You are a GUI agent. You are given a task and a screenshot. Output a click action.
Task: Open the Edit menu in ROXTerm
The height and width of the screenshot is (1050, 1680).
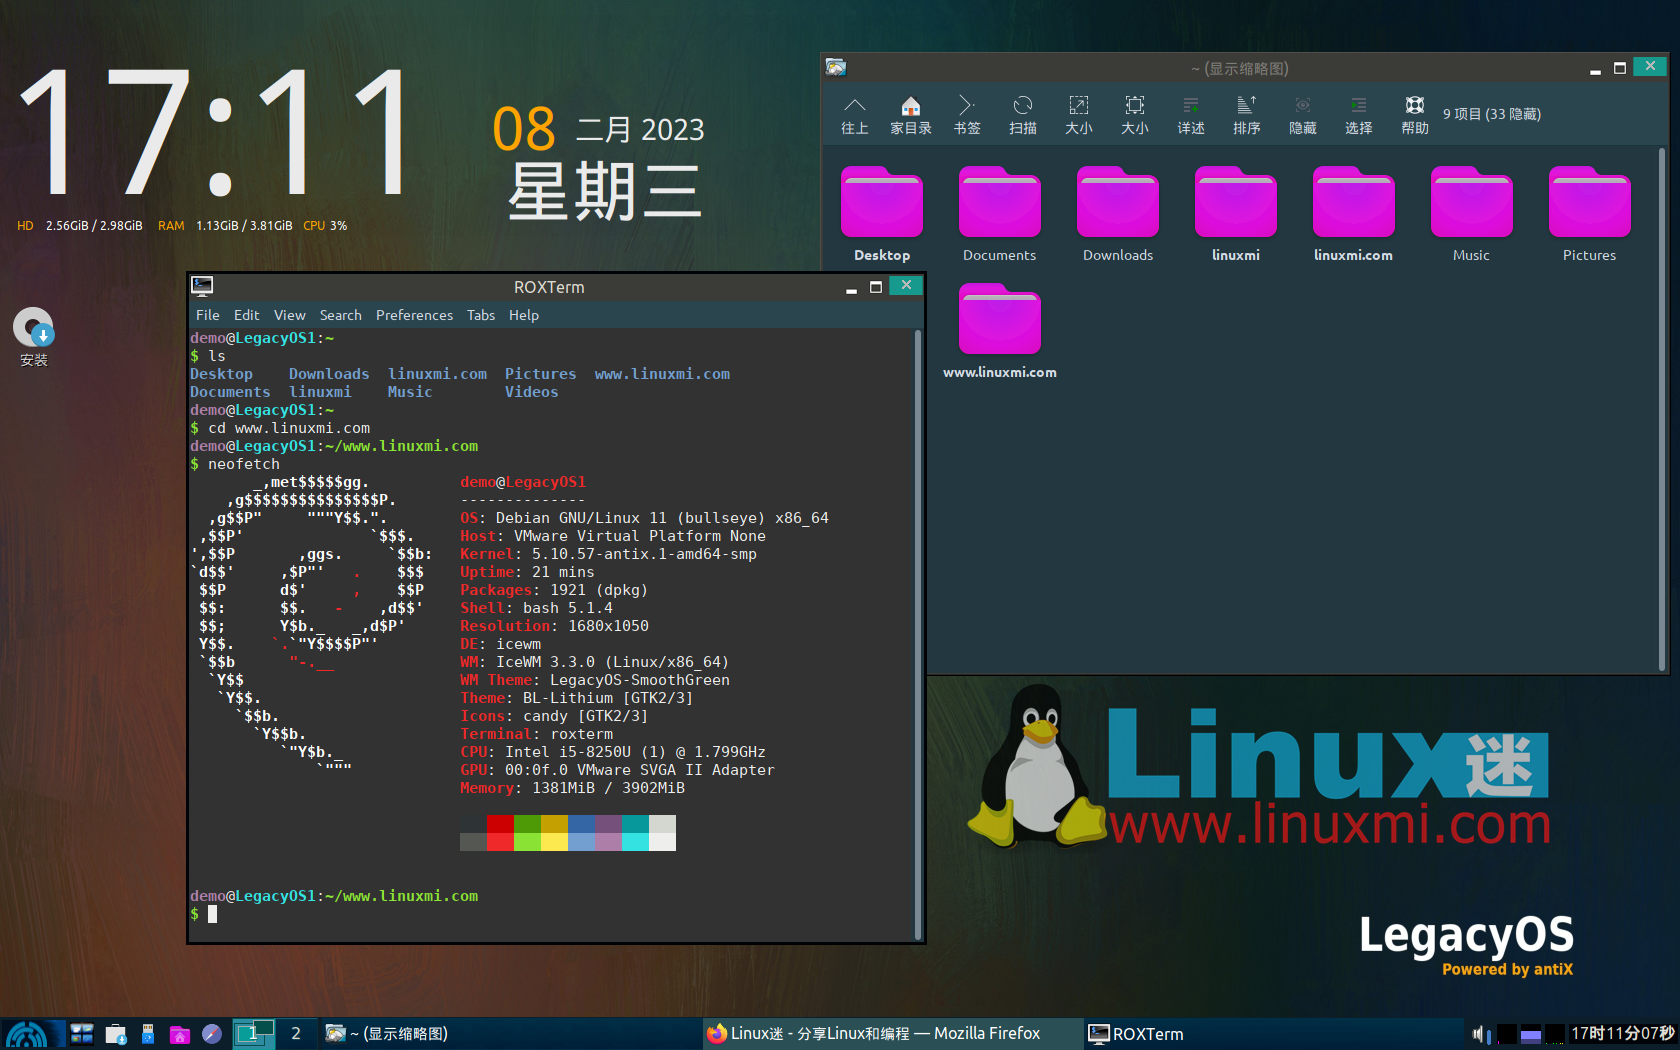point(247,315)
